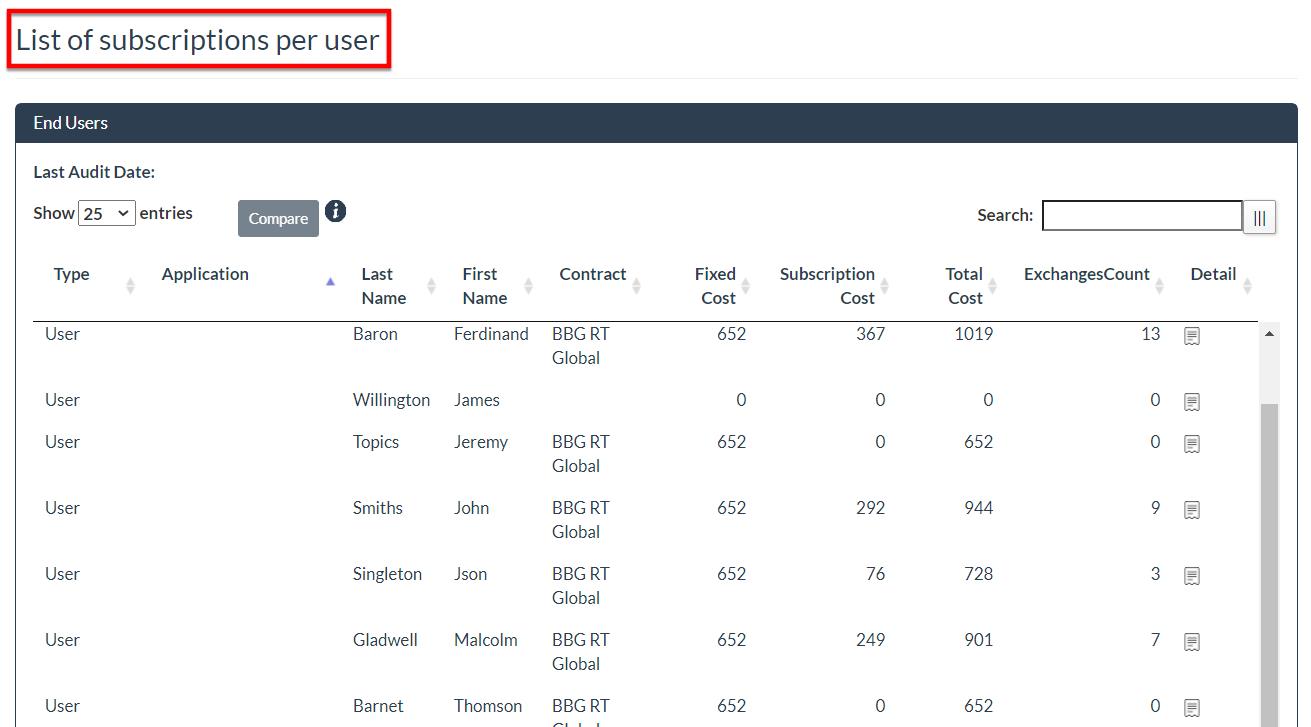Sort by Last Name column header
The image size is (1311, 727).
click(377, 286)
